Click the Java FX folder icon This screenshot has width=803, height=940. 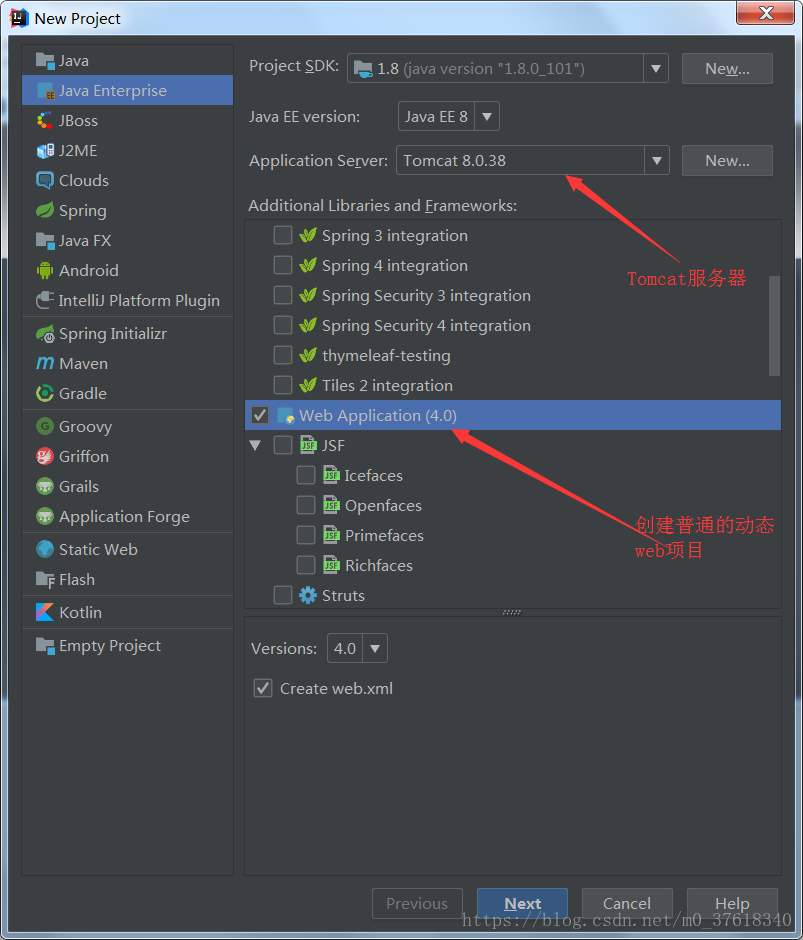coord(45,240)
